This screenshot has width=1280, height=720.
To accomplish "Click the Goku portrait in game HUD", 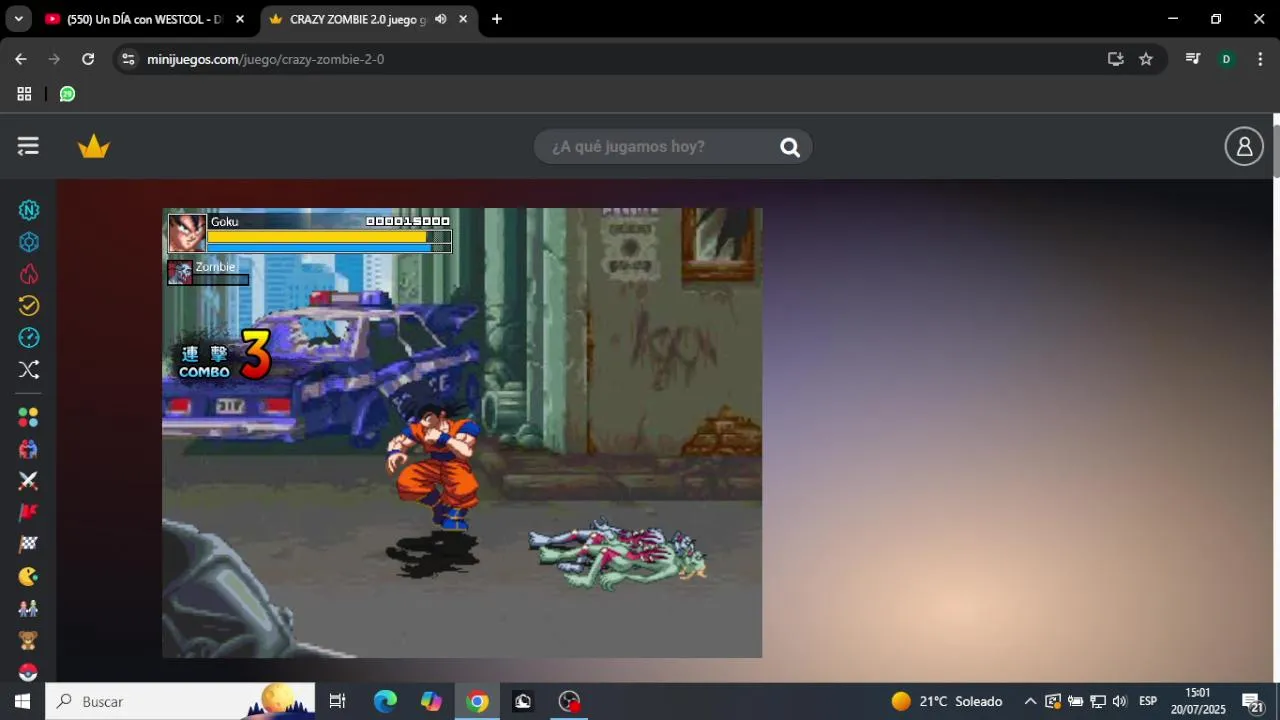I will click(187, 233).
